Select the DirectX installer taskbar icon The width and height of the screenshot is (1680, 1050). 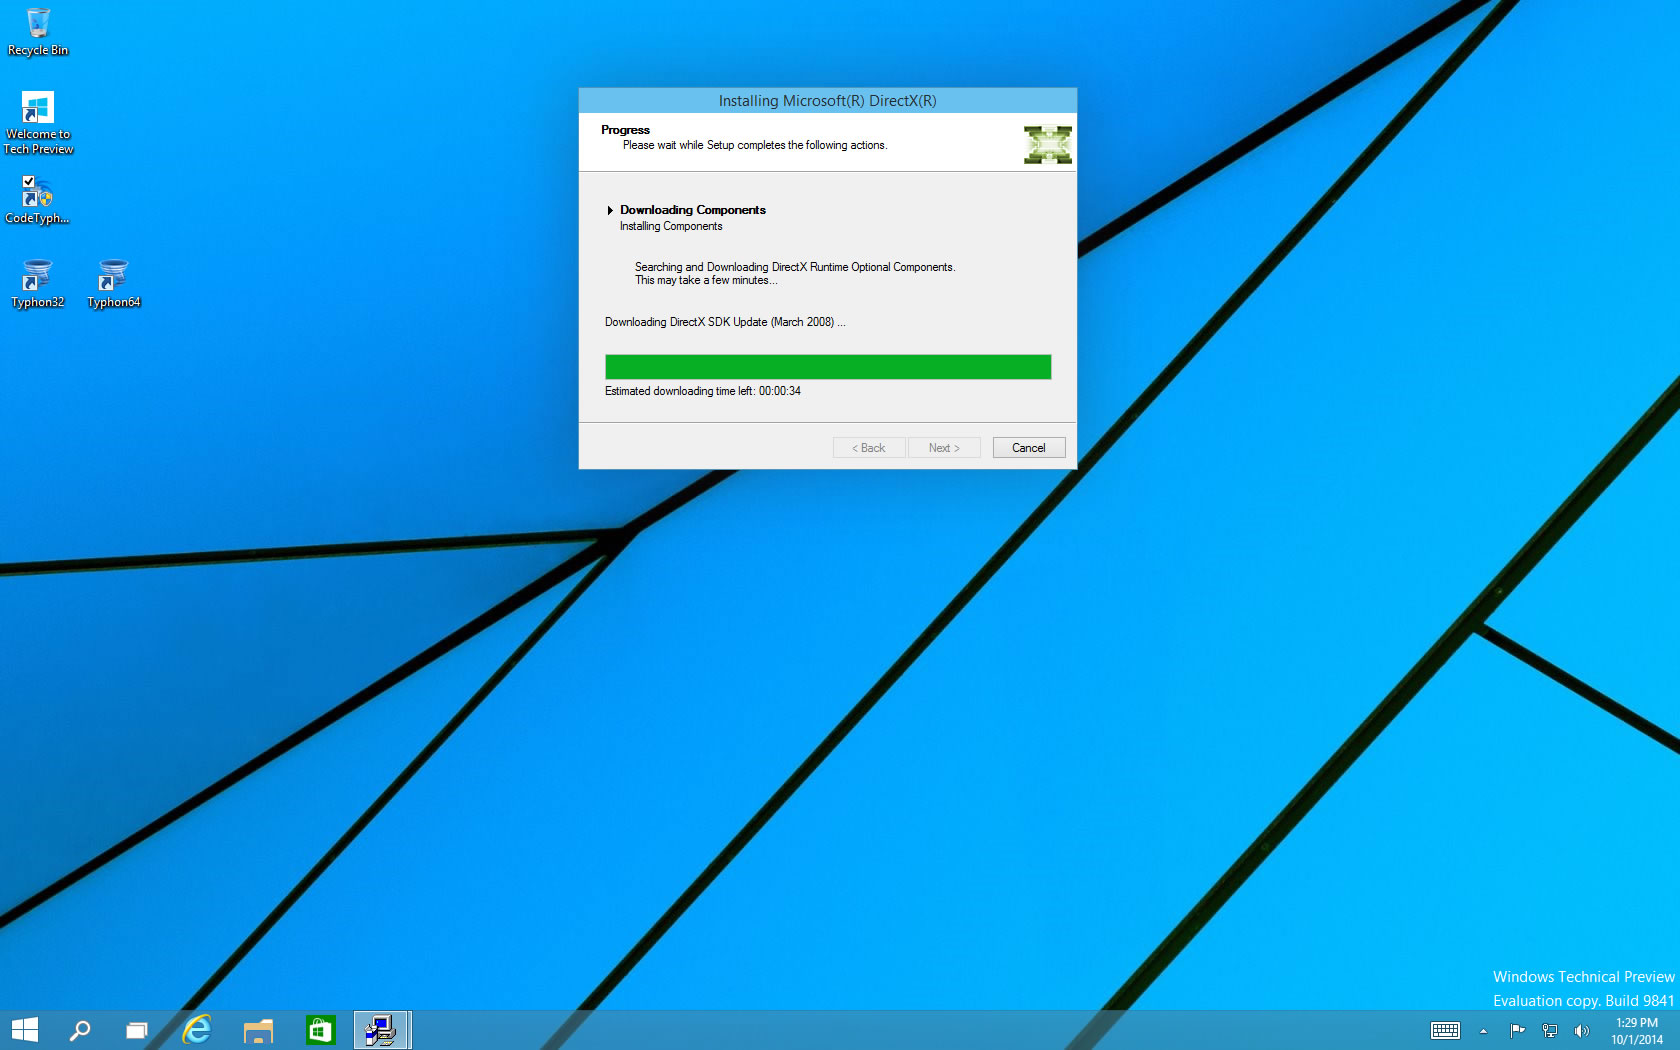click(x=381, y=1030)
